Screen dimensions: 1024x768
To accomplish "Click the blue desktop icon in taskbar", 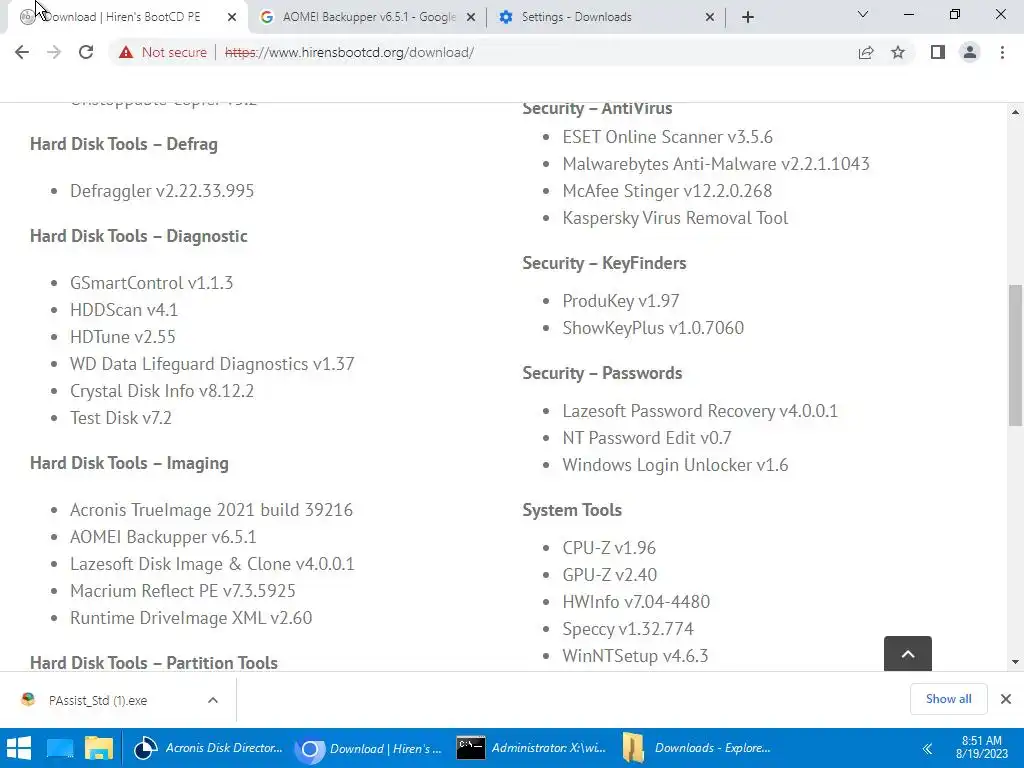I will [x=60, y=748].
